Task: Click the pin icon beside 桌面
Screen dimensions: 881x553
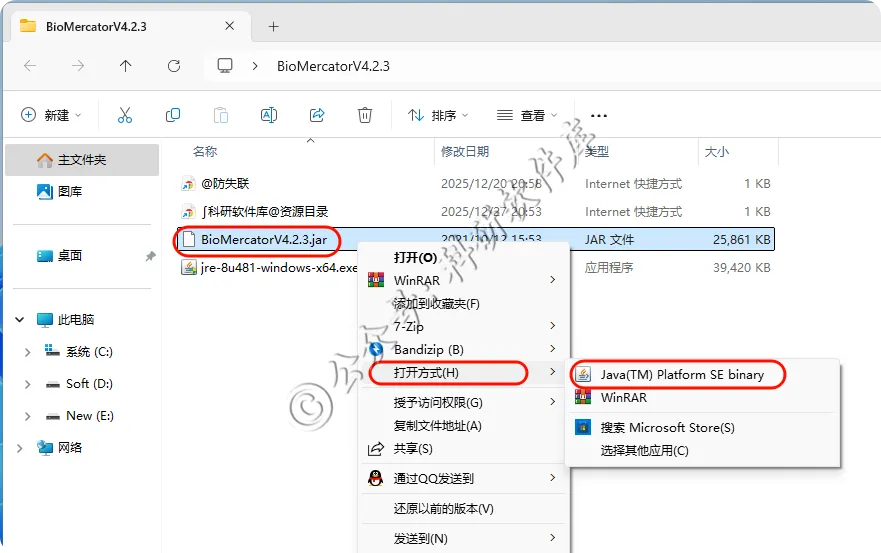Action: point(150,256)
